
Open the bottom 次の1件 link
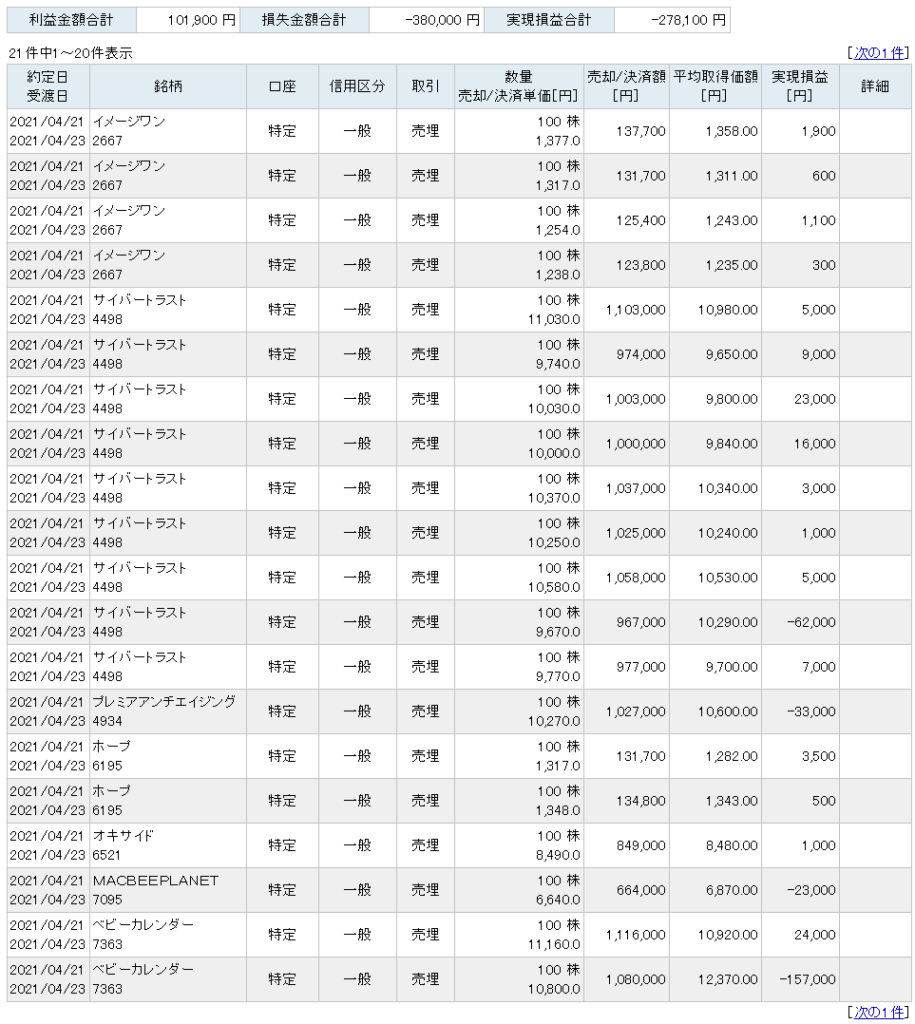click(879, 1012)
